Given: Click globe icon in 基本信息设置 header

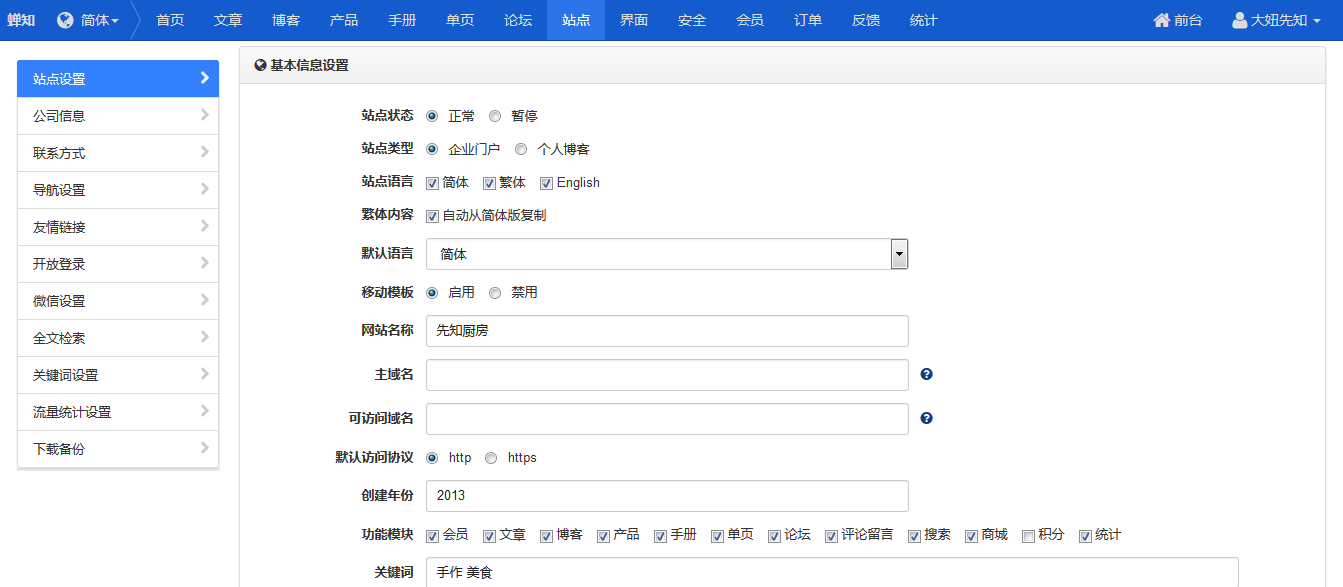Looking at the screenshot, I should [260, 65].
